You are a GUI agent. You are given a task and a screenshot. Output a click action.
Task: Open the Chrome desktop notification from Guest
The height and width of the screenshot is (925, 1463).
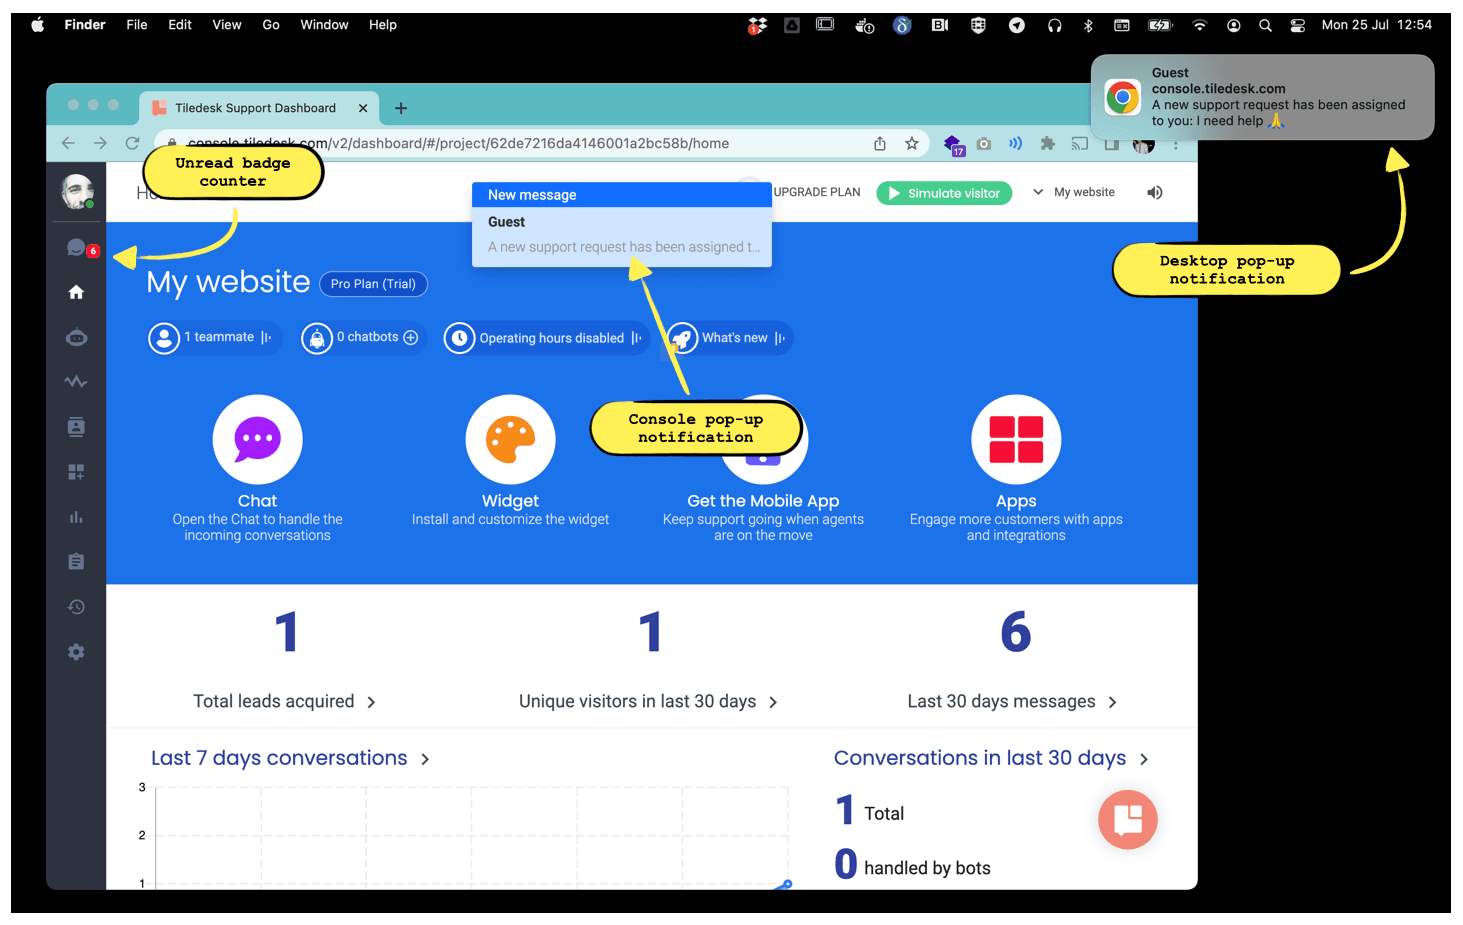tap(1263, 97)
